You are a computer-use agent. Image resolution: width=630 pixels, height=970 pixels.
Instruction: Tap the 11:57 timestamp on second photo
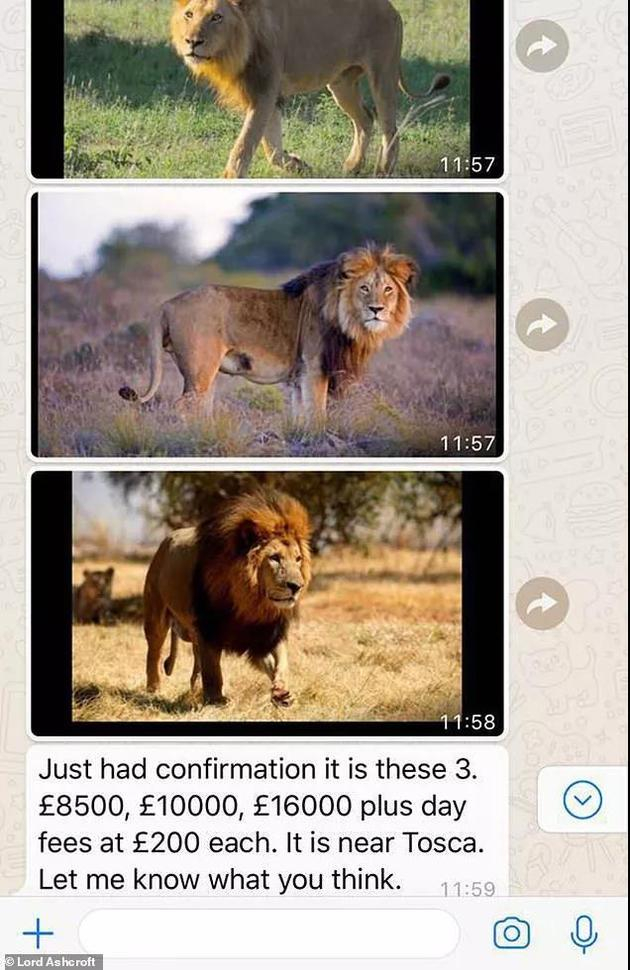468,443
